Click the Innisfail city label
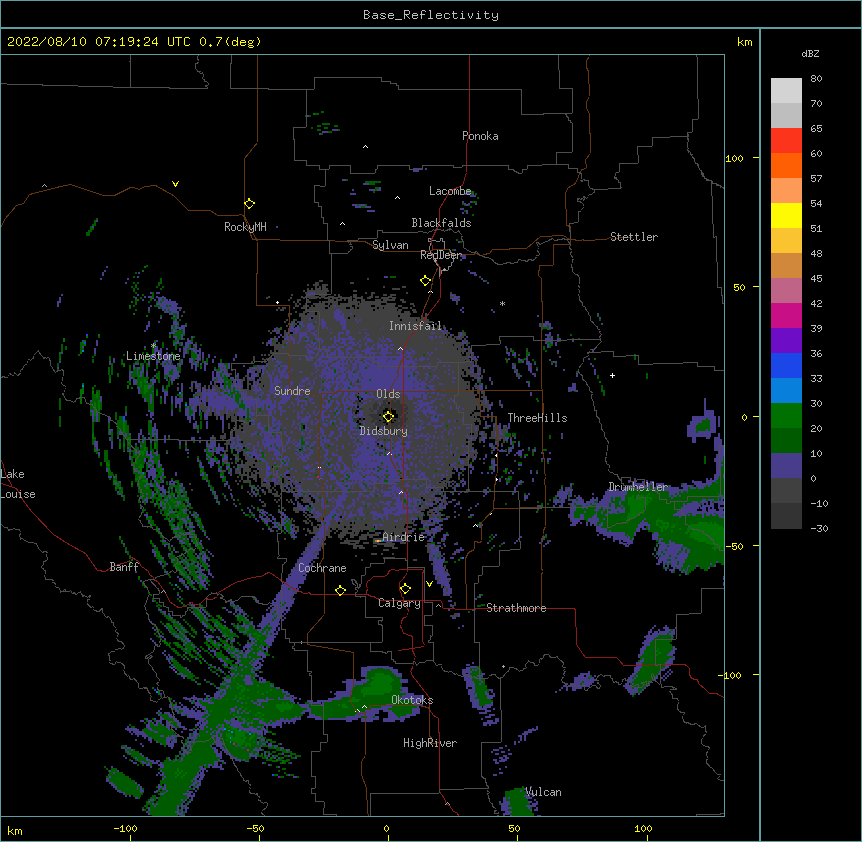 (416, 326)
